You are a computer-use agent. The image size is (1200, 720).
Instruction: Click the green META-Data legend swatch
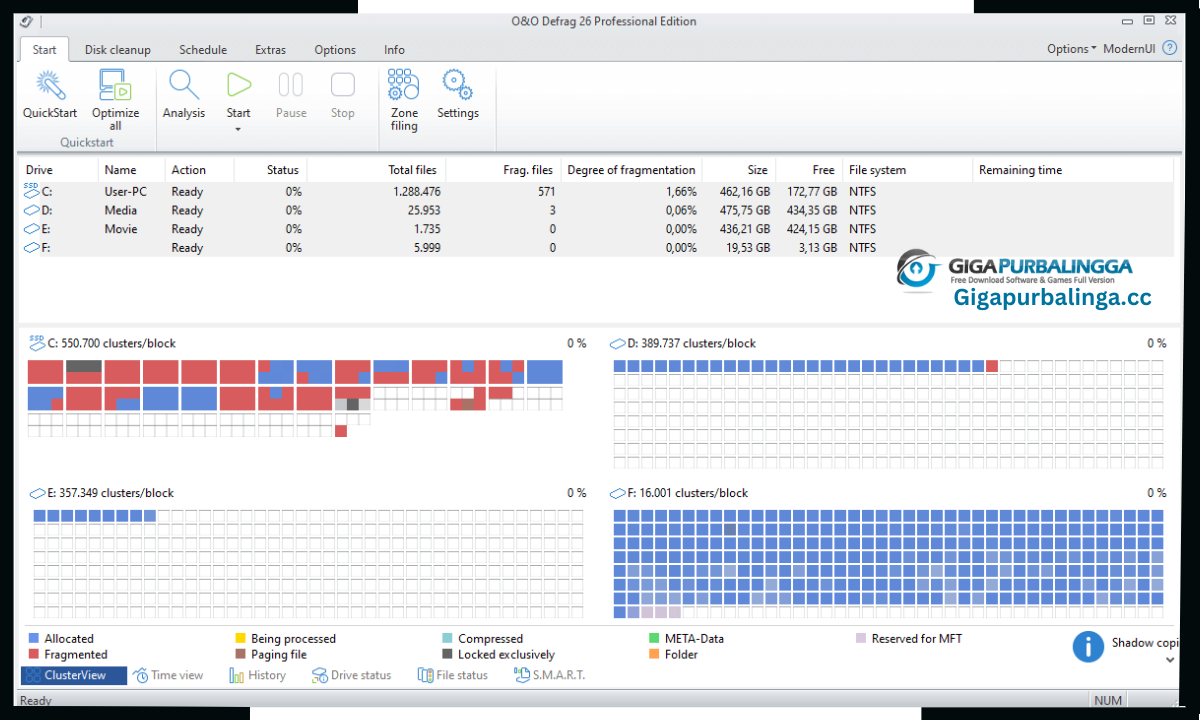[x=654, y=638]
